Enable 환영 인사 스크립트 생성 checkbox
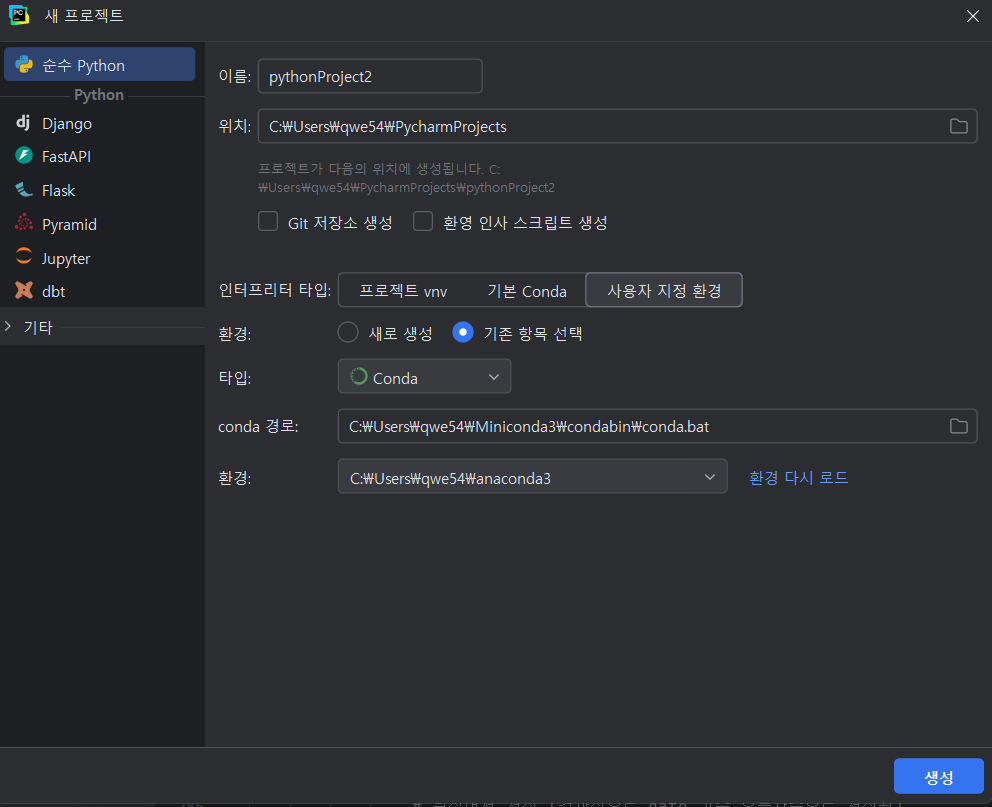Image resolution: width=992 pixels, height=807 pixels. (423, 222)
